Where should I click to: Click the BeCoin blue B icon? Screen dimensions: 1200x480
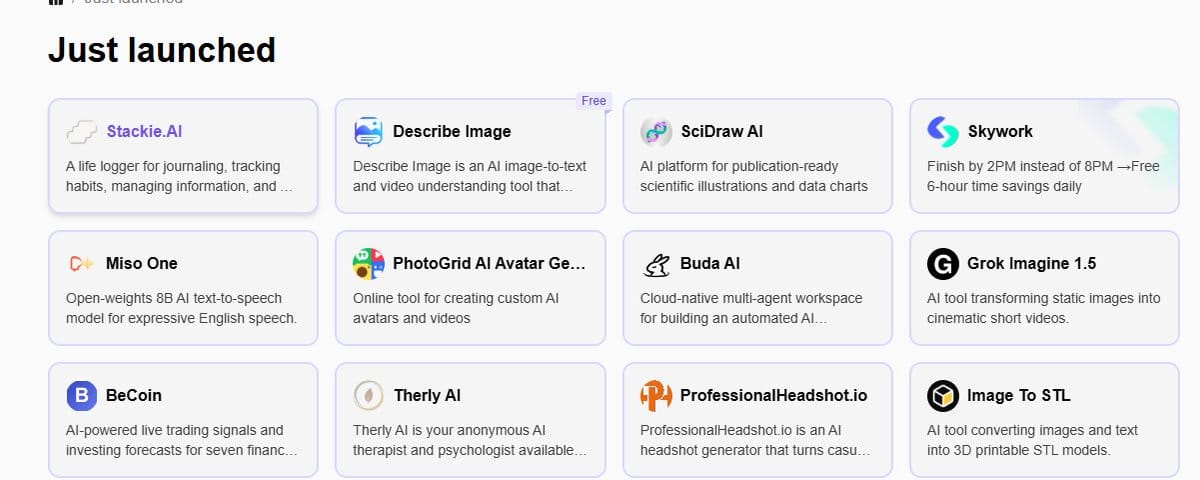pos(81,396)
